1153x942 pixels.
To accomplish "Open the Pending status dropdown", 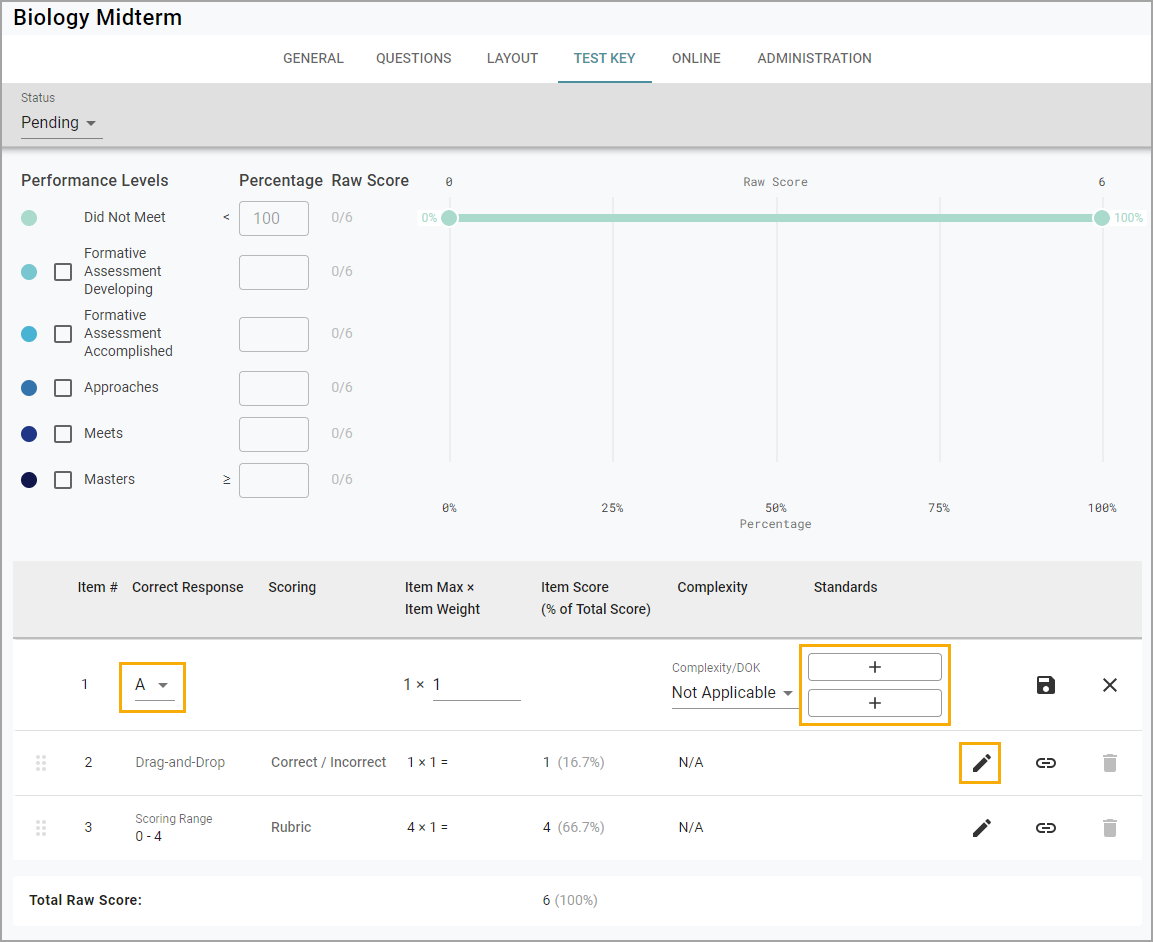I will pos(60,123).
